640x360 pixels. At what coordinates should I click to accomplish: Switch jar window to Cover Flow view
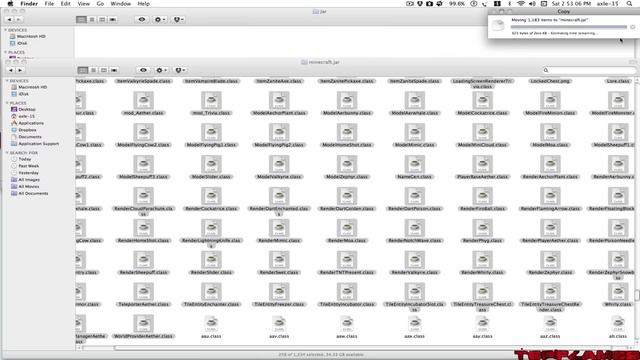[x=113, y=19]
